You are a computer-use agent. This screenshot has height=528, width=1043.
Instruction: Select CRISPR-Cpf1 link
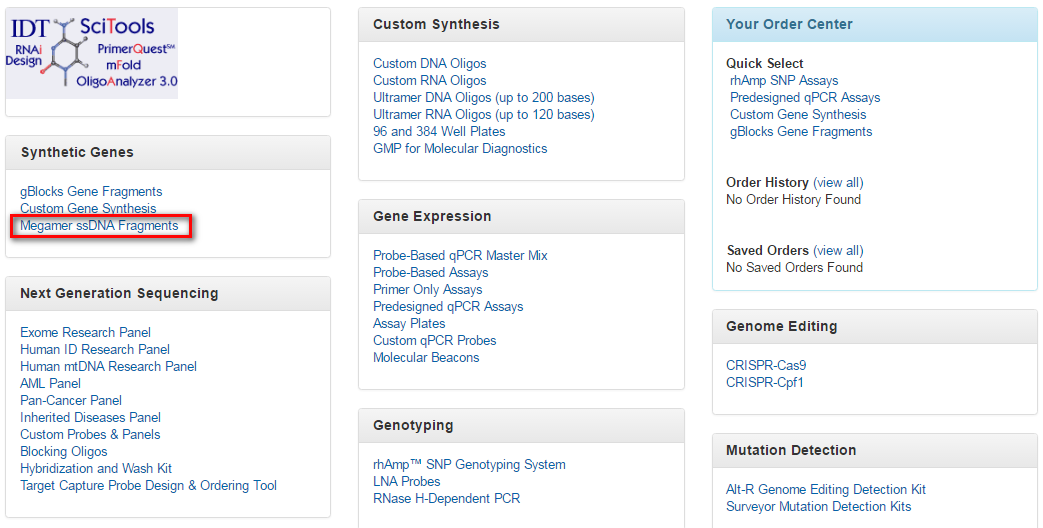click(764, 382)
